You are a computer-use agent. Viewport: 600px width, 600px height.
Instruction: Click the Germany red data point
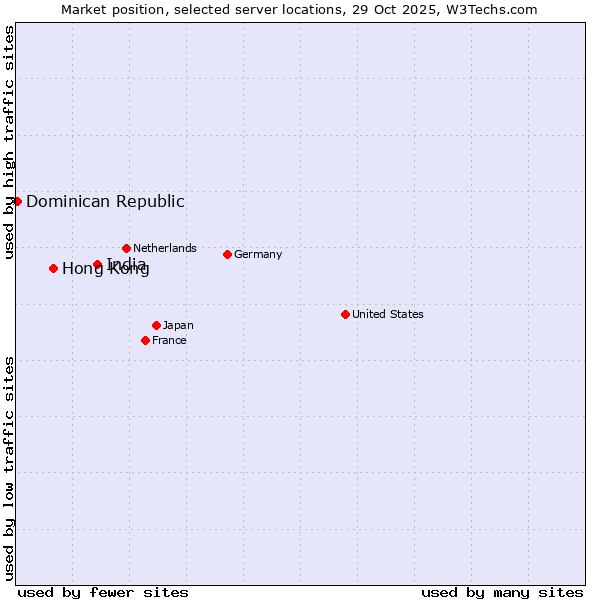227,254
